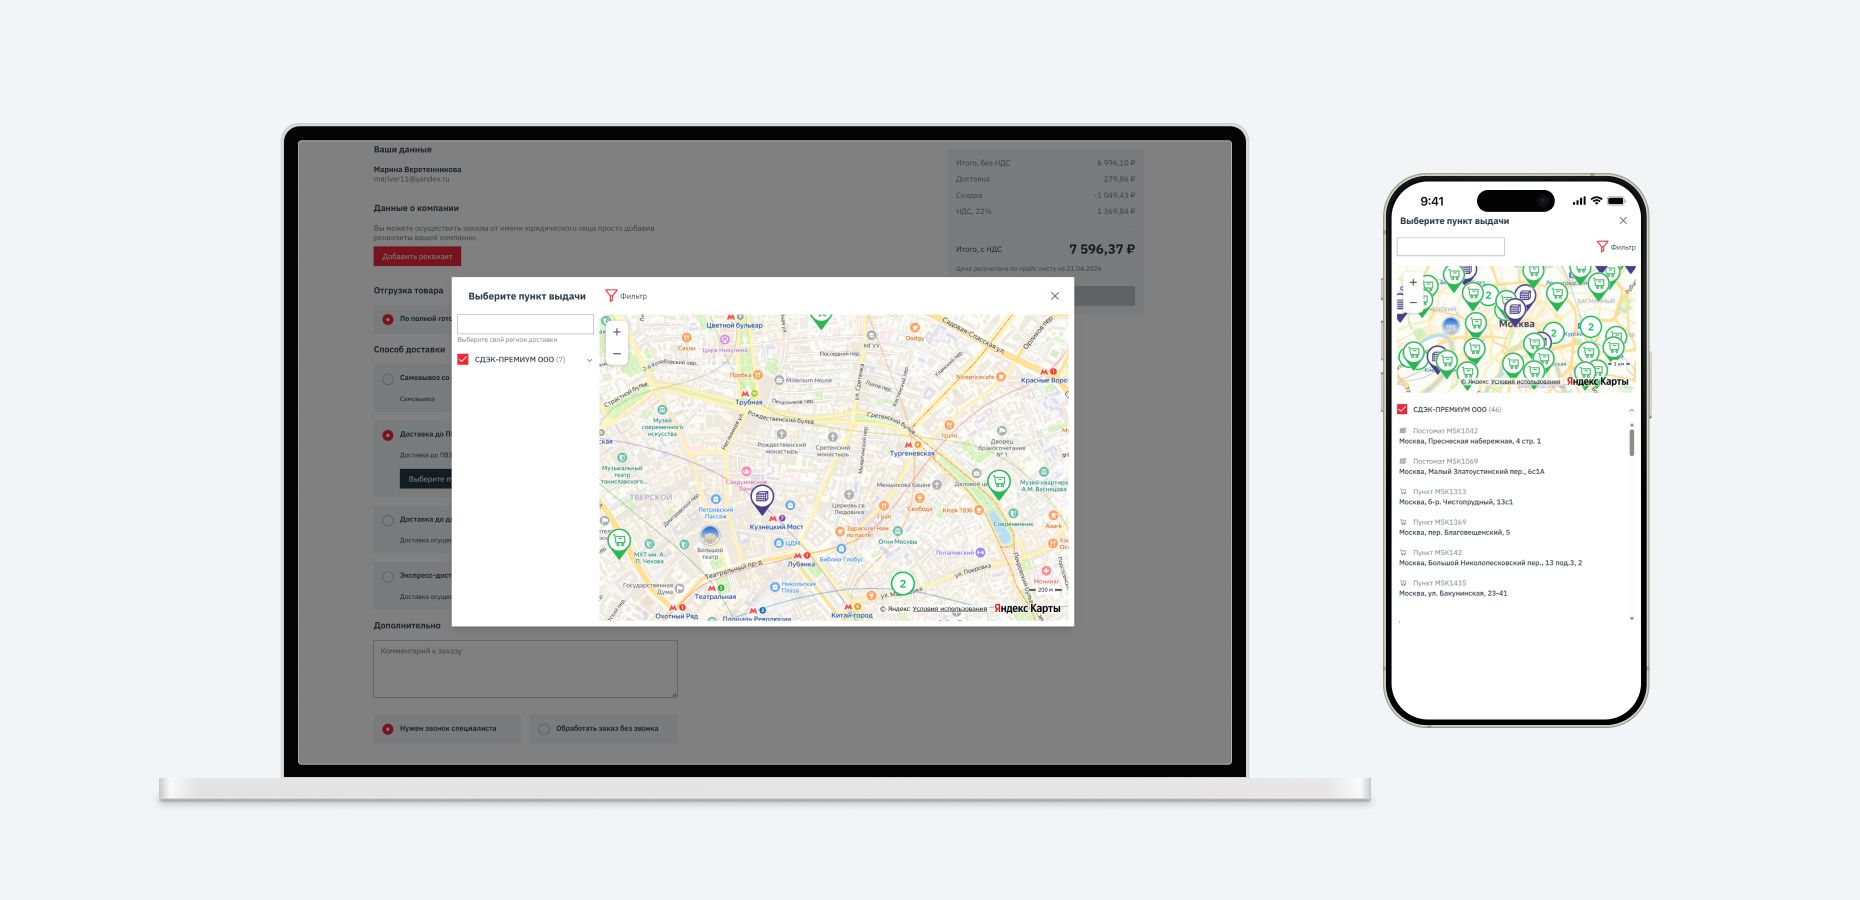Tap the plus zoom button on phone map

(x=1413, y=283)
